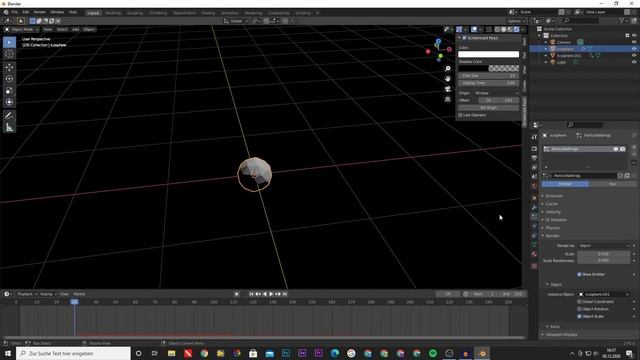This screenshot has width=640, height=360.
Task: Enable the Global Coordinates checkbox
Action: point(579,302)
